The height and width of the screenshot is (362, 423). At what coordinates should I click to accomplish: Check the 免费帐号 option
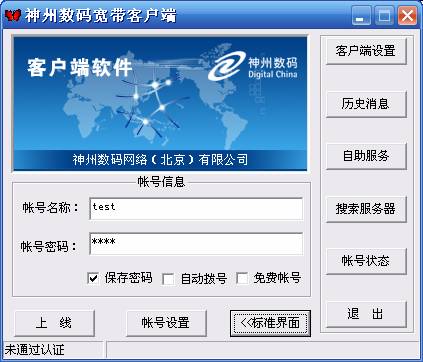(x=242, y=278)
